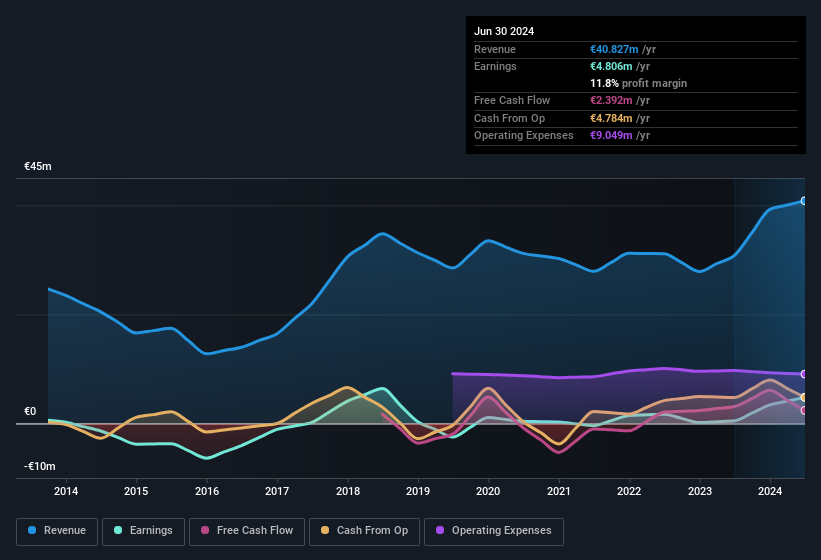Click the Cash From Op tooltip label
This screenshot has height=560, width=821.
pyautogui.click(x=509, y=118)
